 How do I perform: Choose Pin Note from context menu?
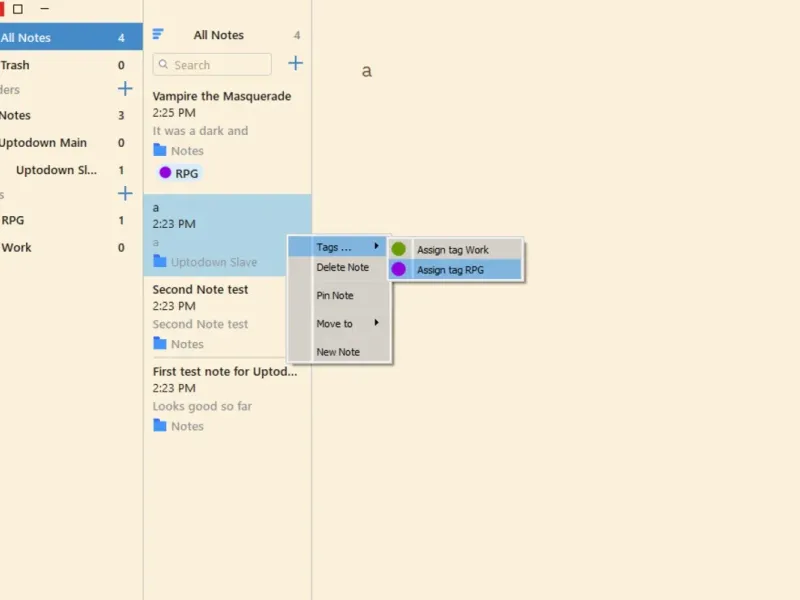340,295
